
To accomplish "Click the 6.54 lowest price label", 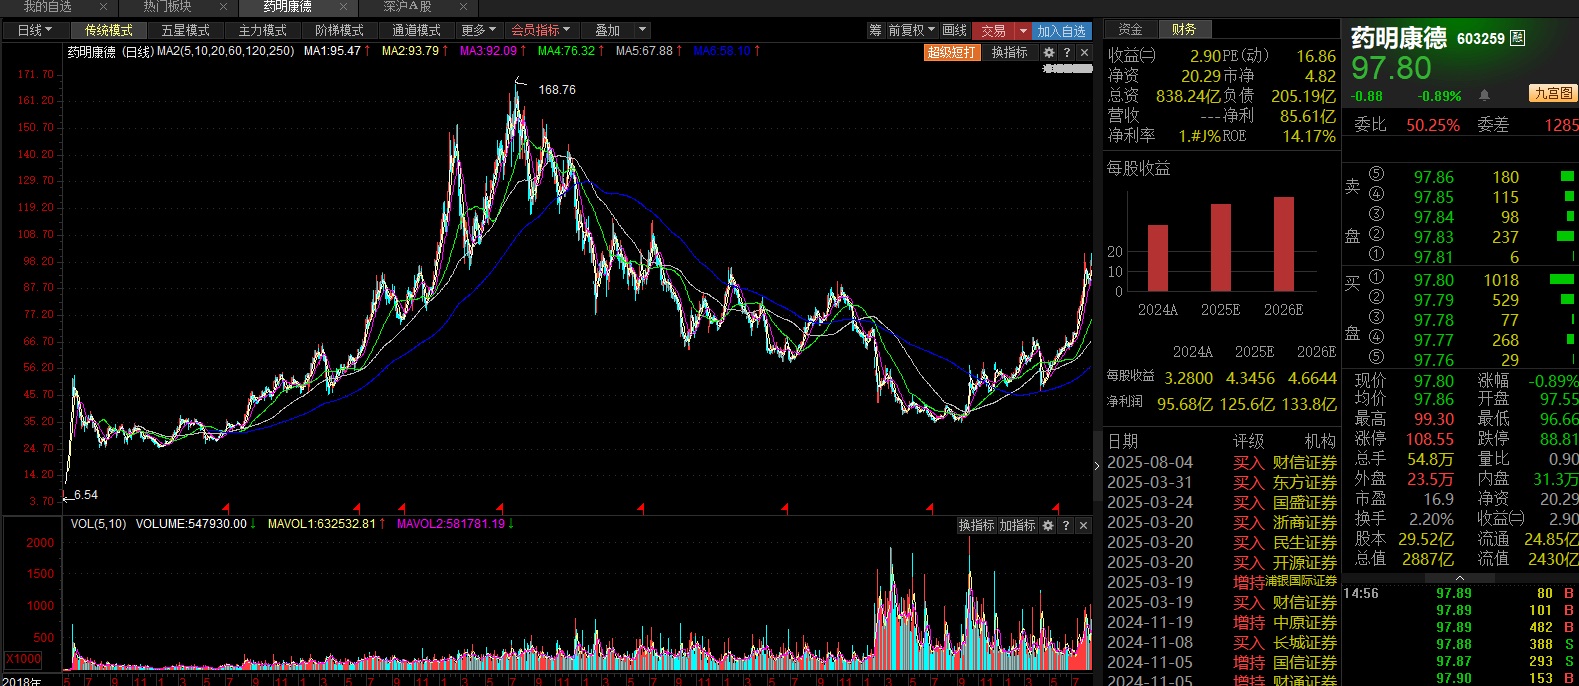I will 86,495.
